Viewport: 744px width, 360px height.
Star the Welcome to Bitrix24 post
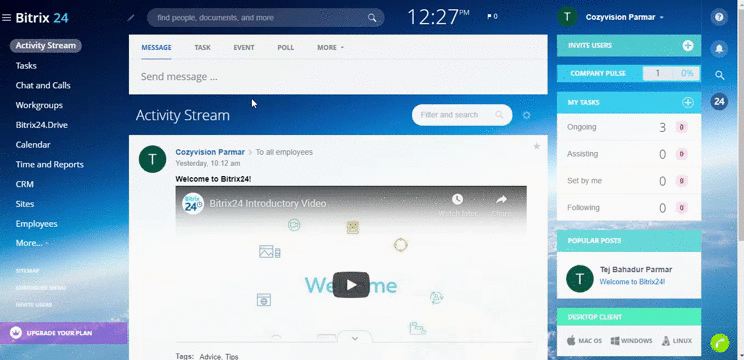(537, 147)
